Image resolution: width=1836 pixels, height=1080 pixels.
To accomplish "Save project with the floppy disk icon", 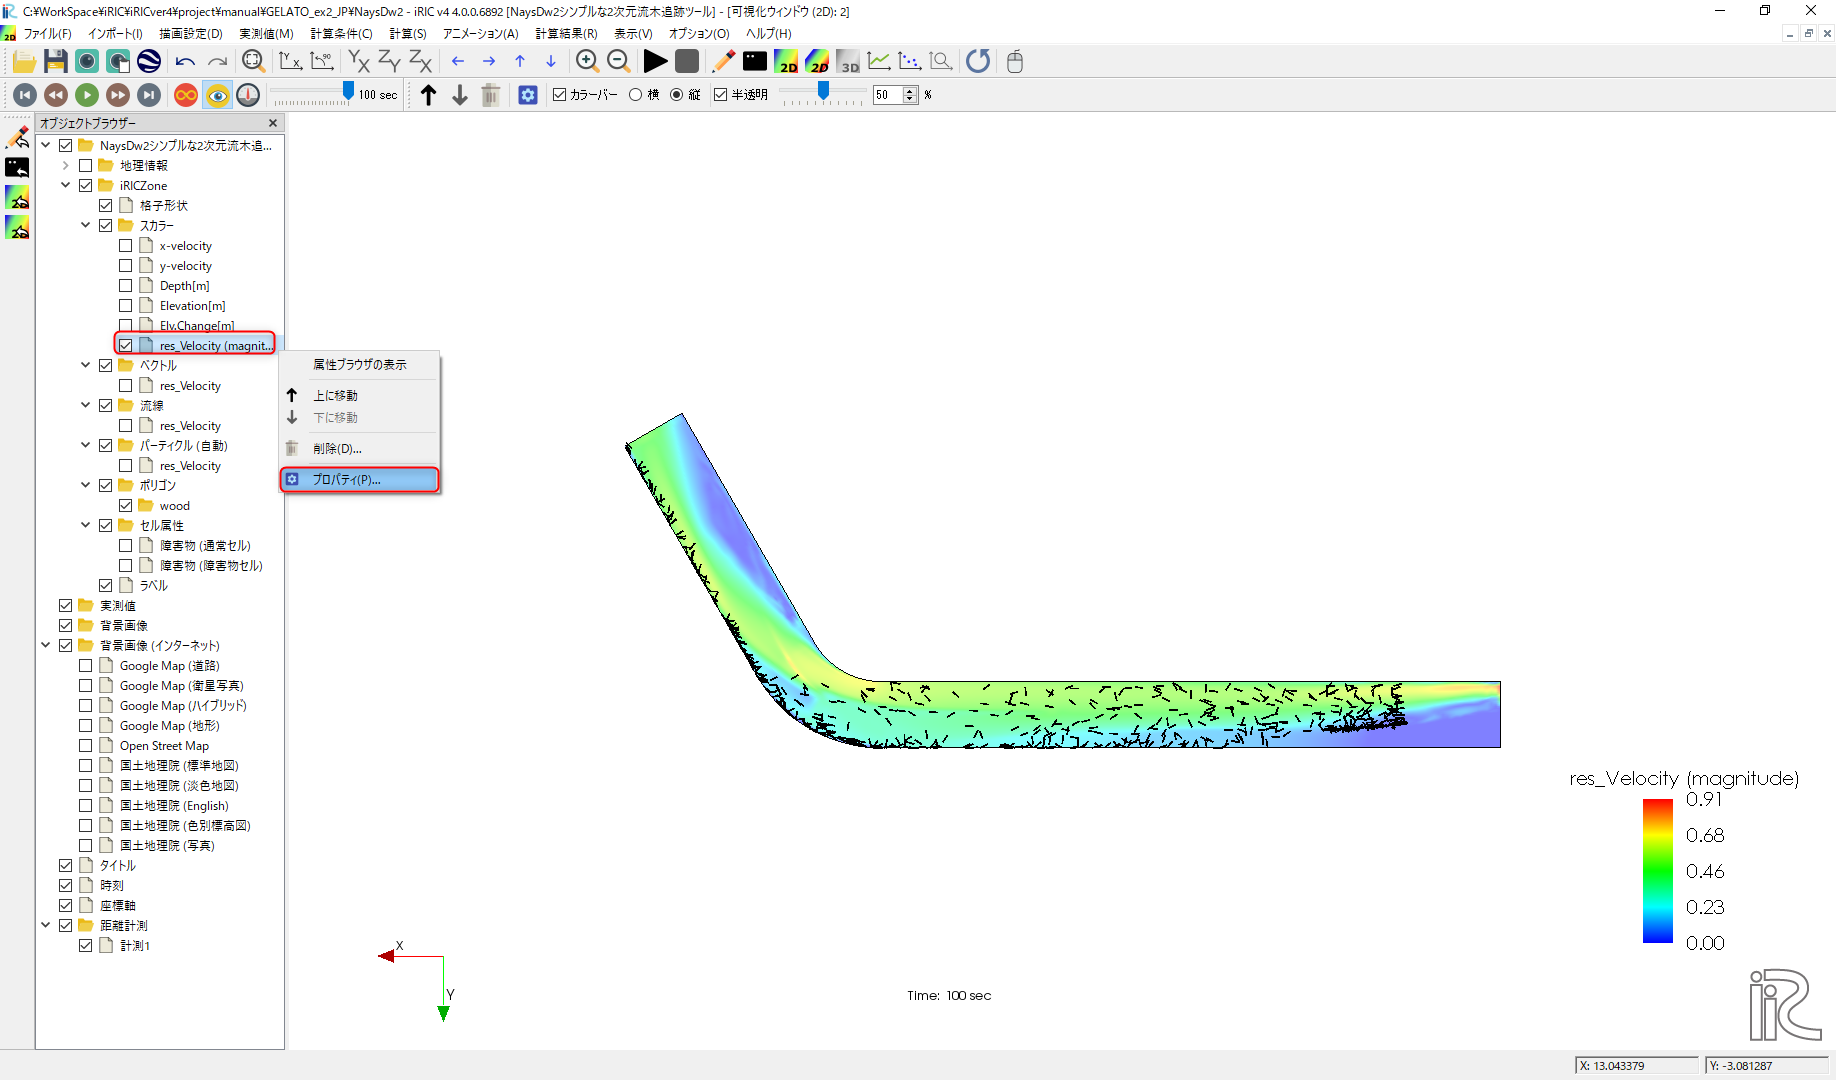I will pyautogui.click(x=56, y=62).
